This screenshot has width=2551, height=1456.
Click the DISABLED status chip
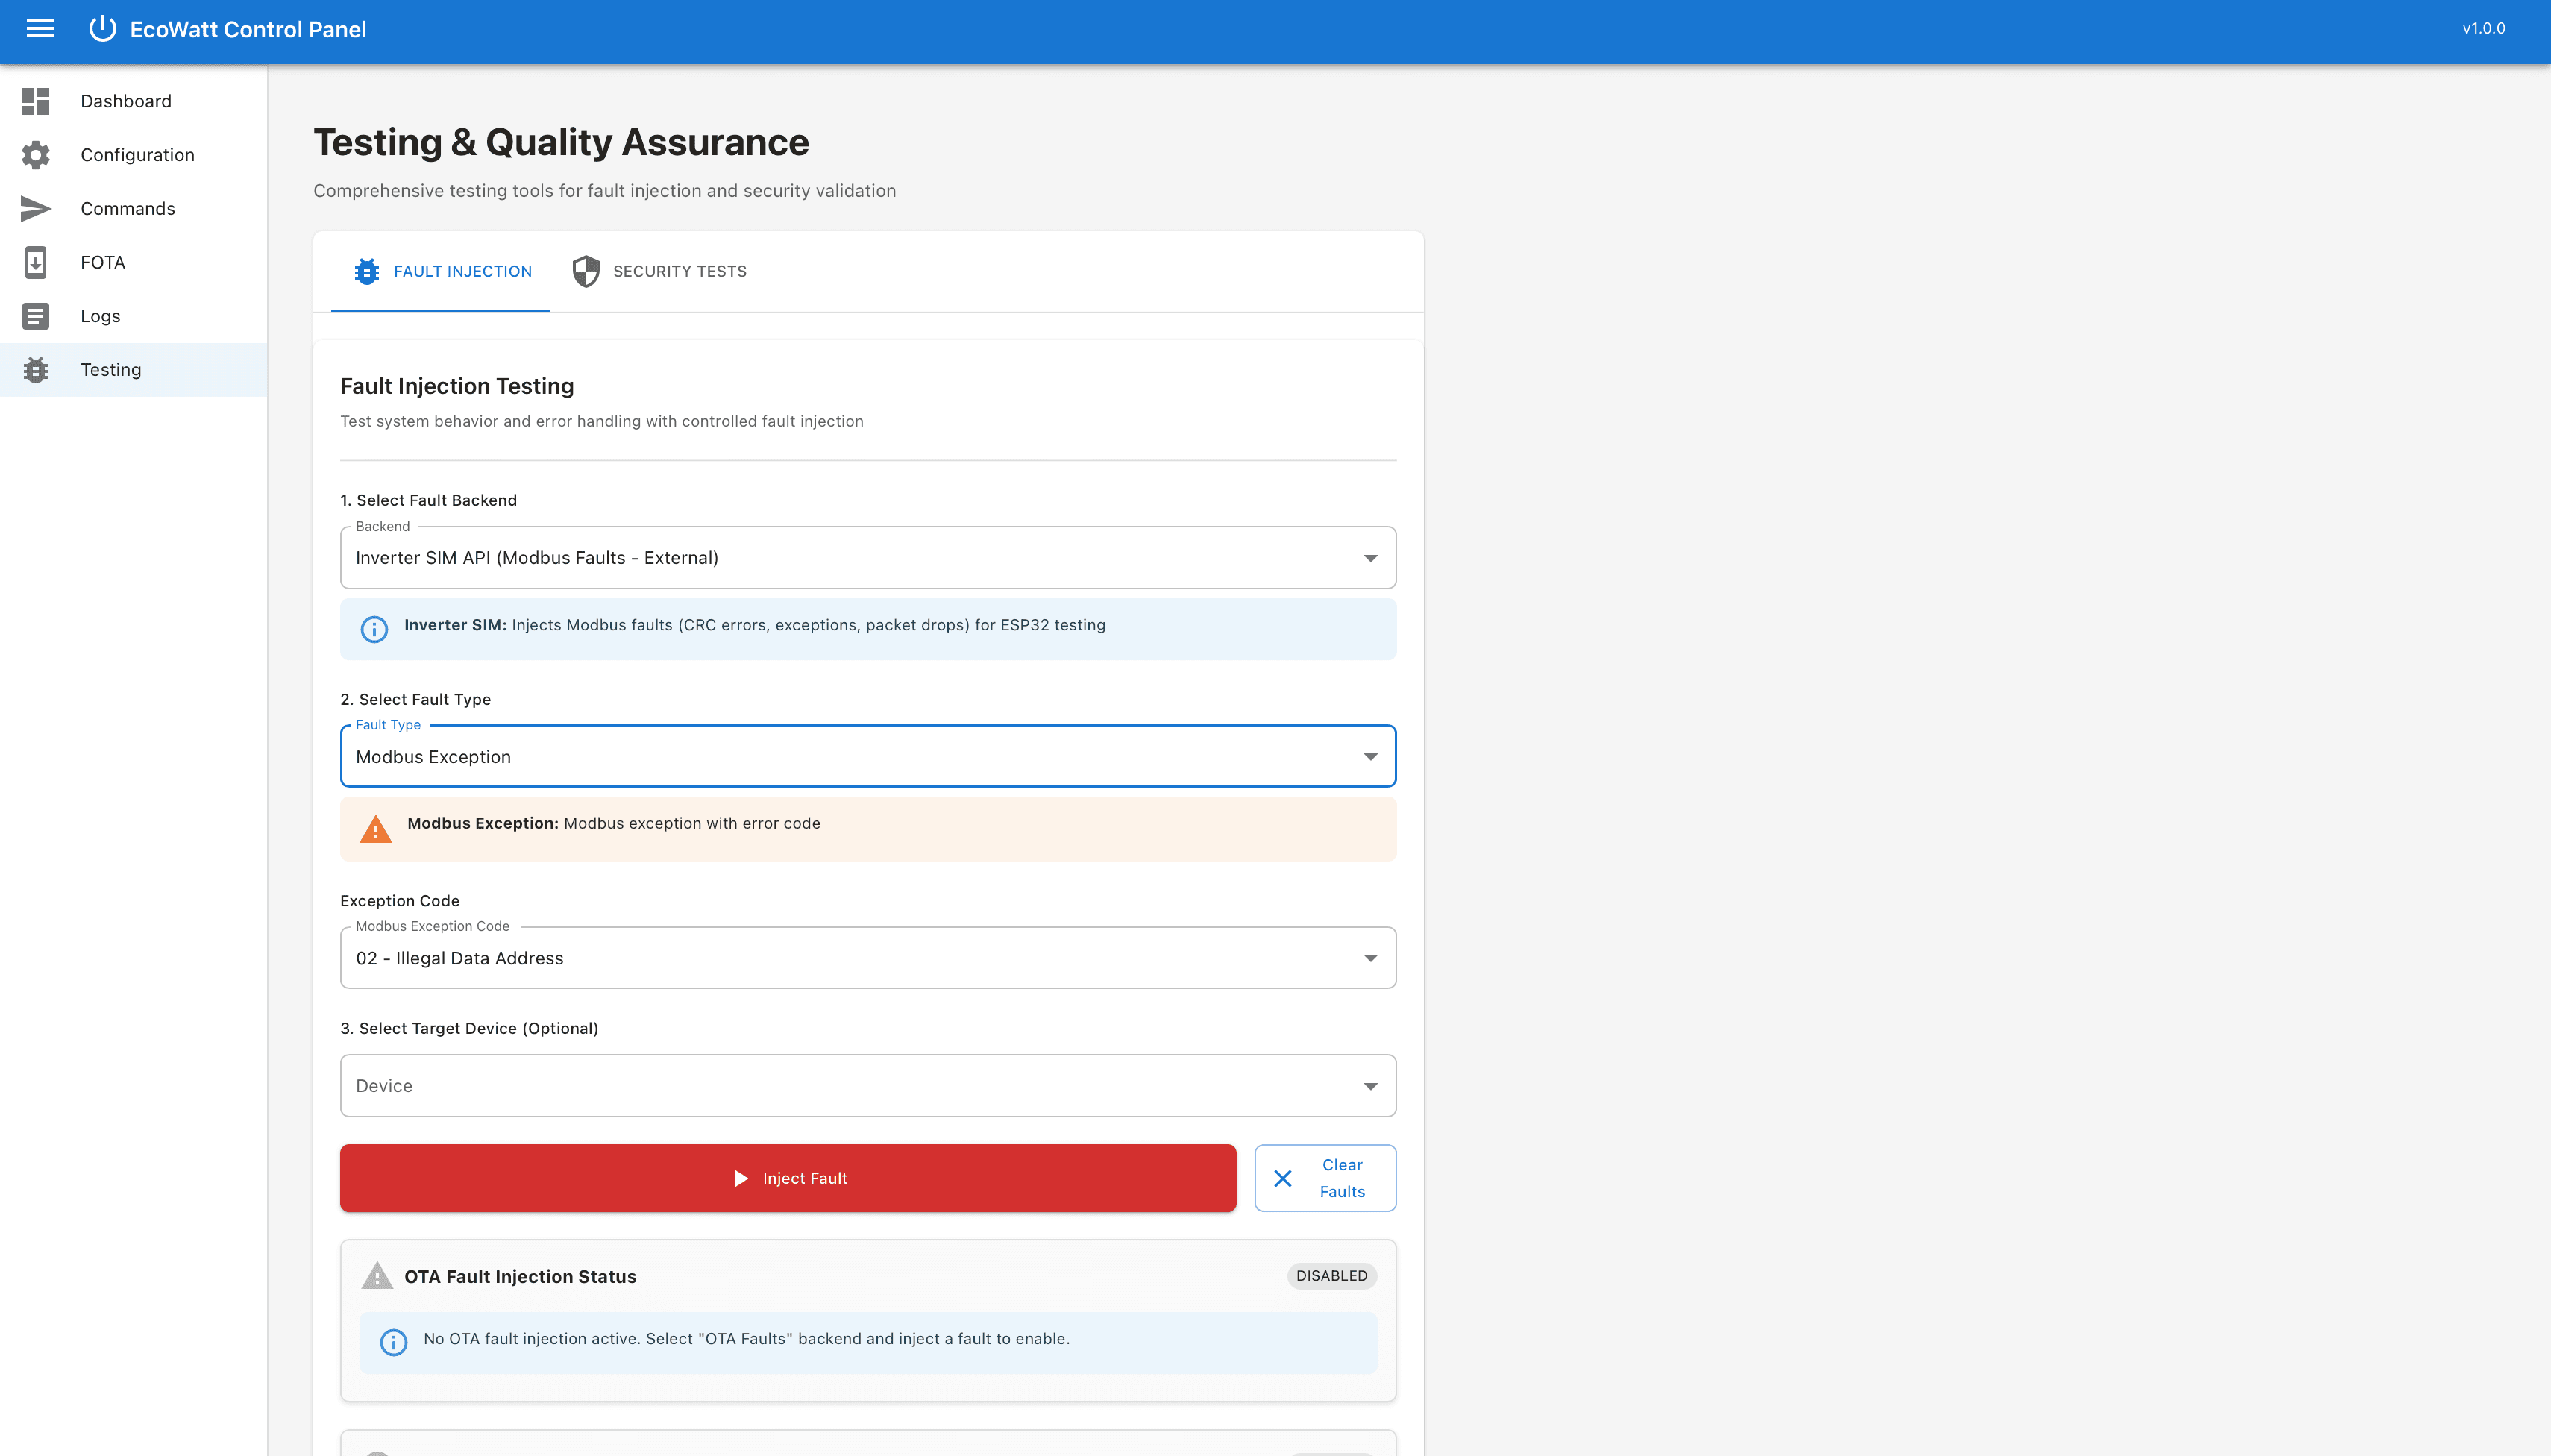click(1331, 1276)
